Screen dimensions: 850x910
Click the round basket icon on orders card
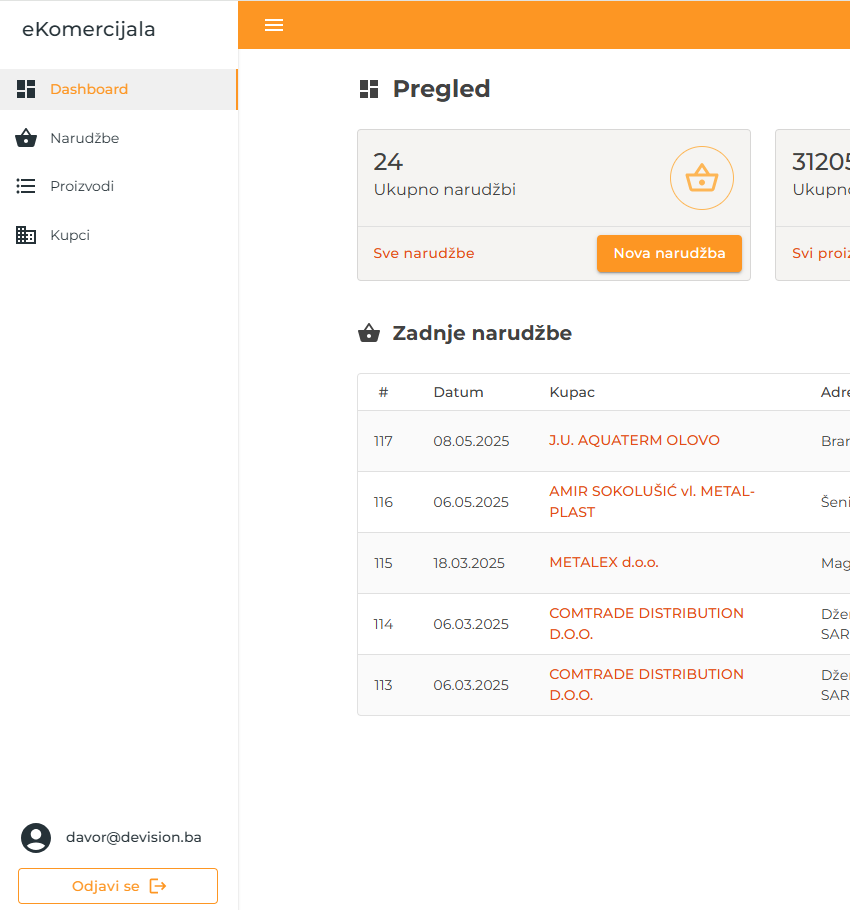(701, 178)
